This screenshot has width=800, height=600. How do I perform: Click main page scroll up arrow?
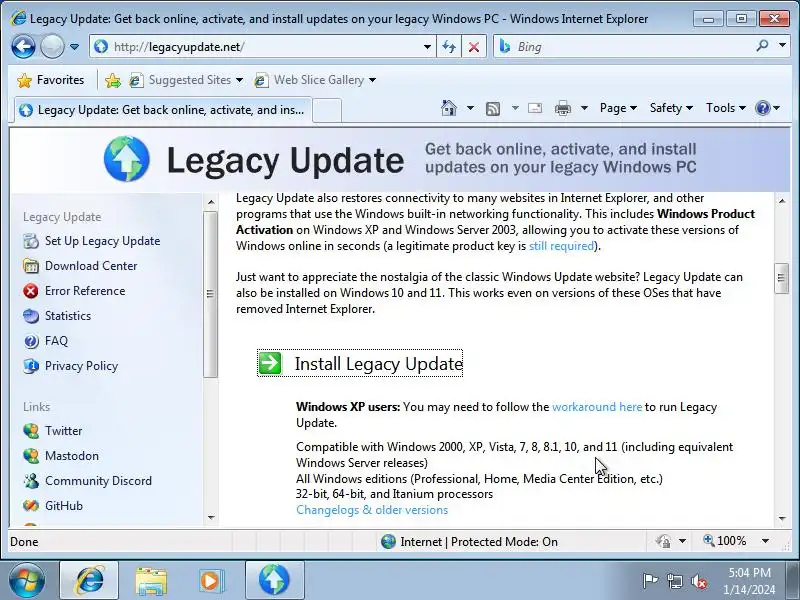tap(782, 201)
